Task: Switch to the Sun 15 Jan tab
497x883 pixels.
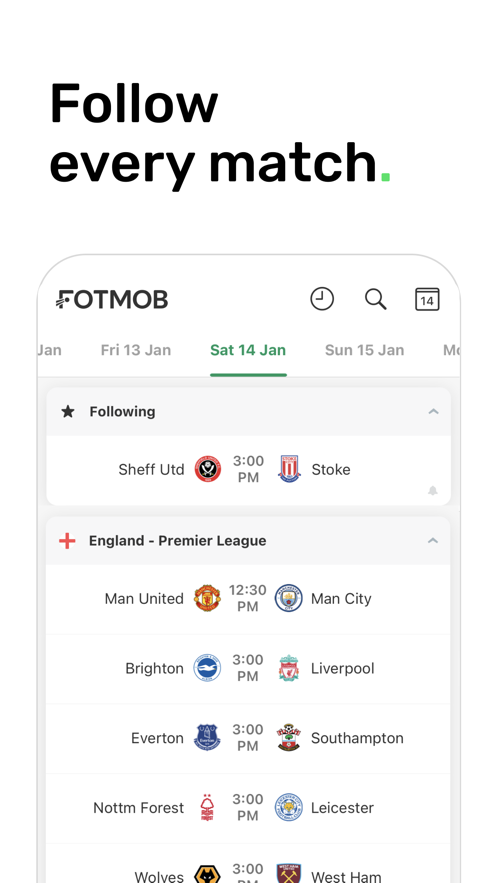Action: 364,350
